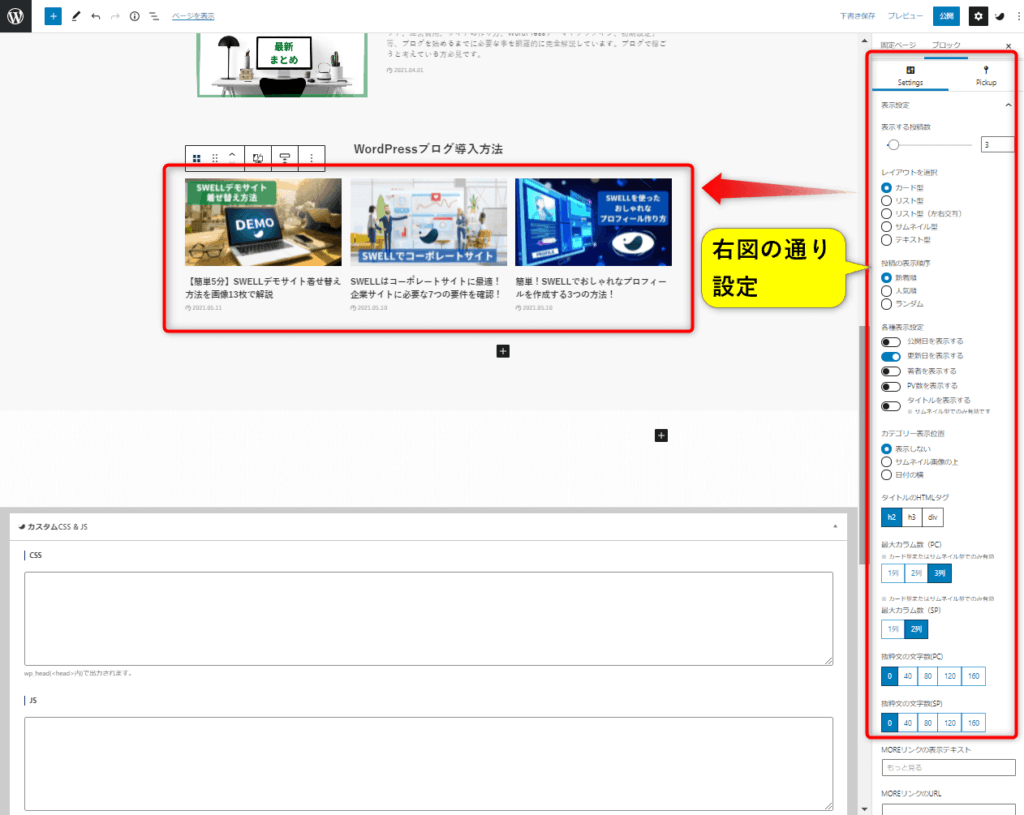
Task: Click the block margin toolbar icon
Action: pos(285,158)
